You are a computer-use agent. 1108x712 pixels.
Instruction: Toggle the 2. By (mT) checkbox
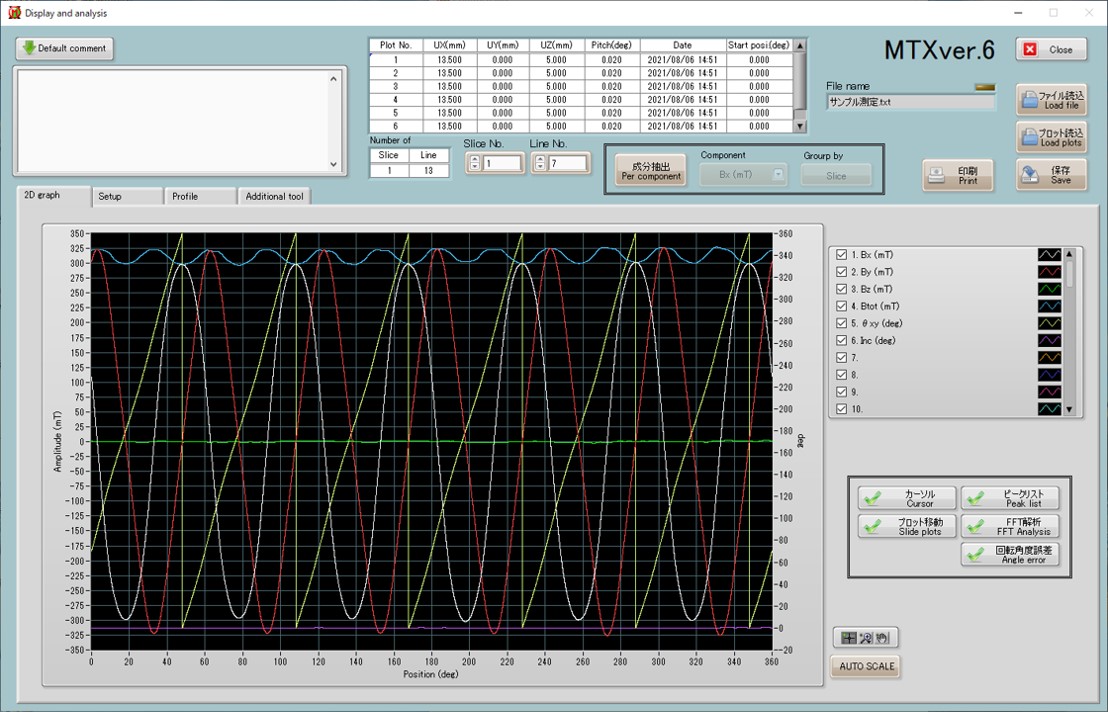[841, 271]
